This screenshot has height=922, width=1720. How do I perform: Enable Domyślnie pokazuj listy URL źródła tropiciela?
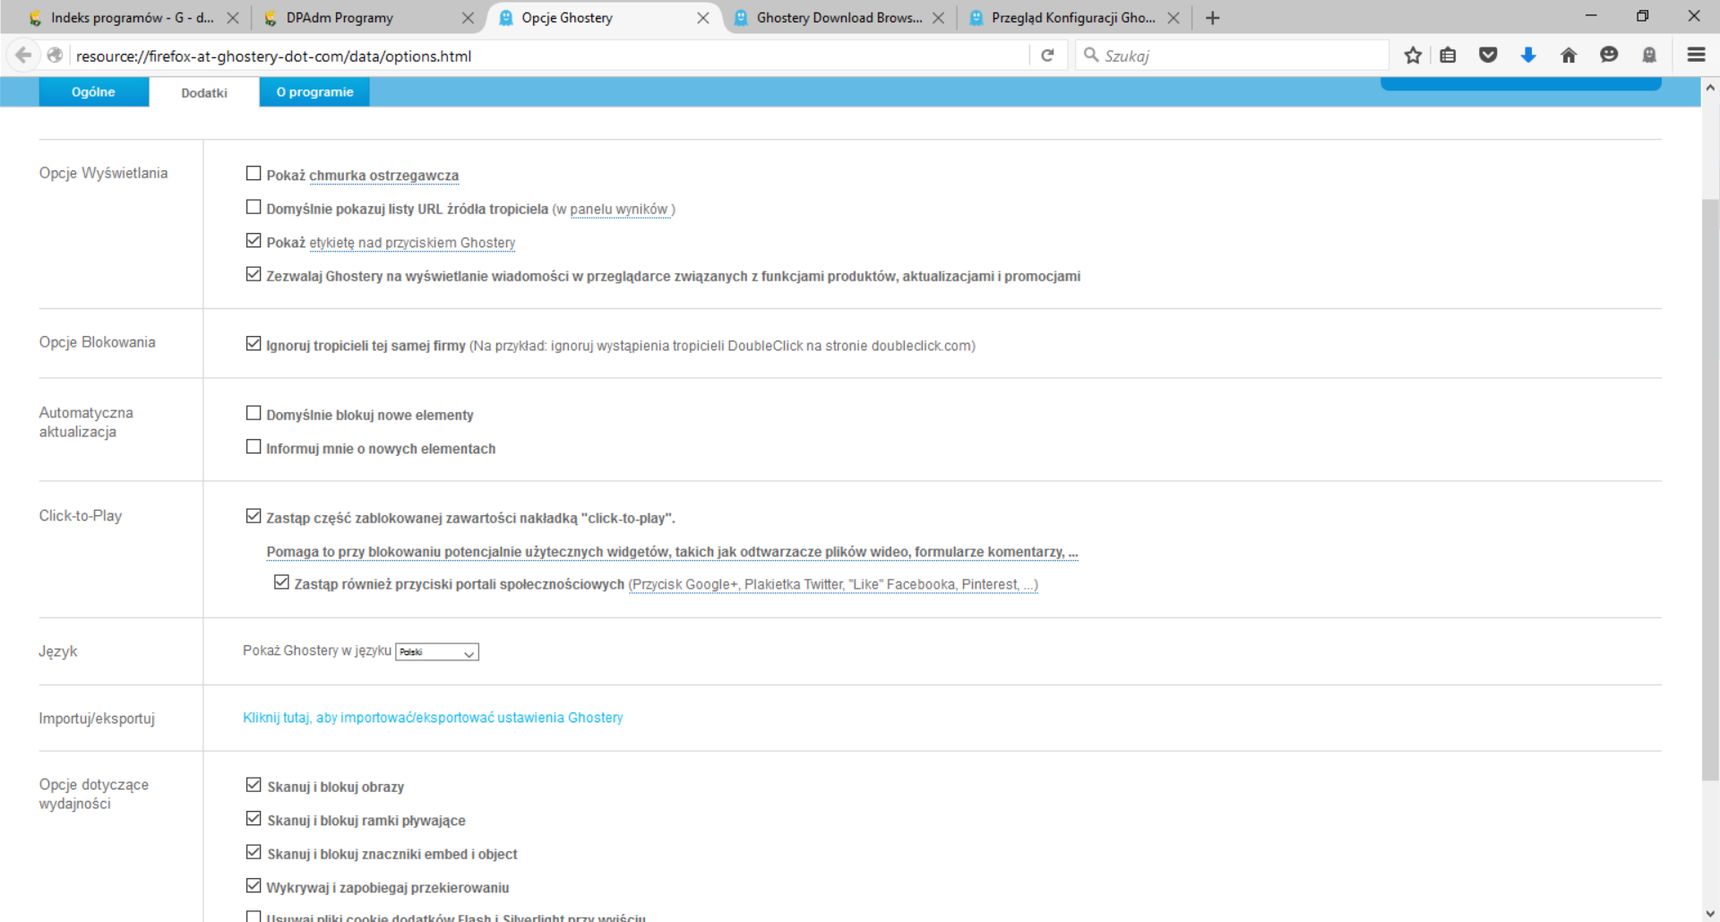tap(253, 208)
